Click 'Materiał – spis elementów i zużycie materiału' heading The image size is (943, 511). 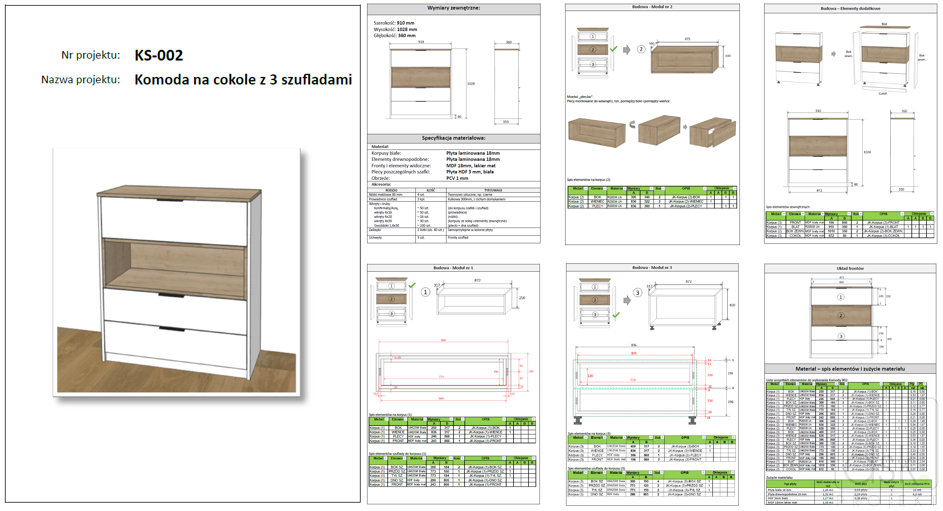tap(852, 369)
